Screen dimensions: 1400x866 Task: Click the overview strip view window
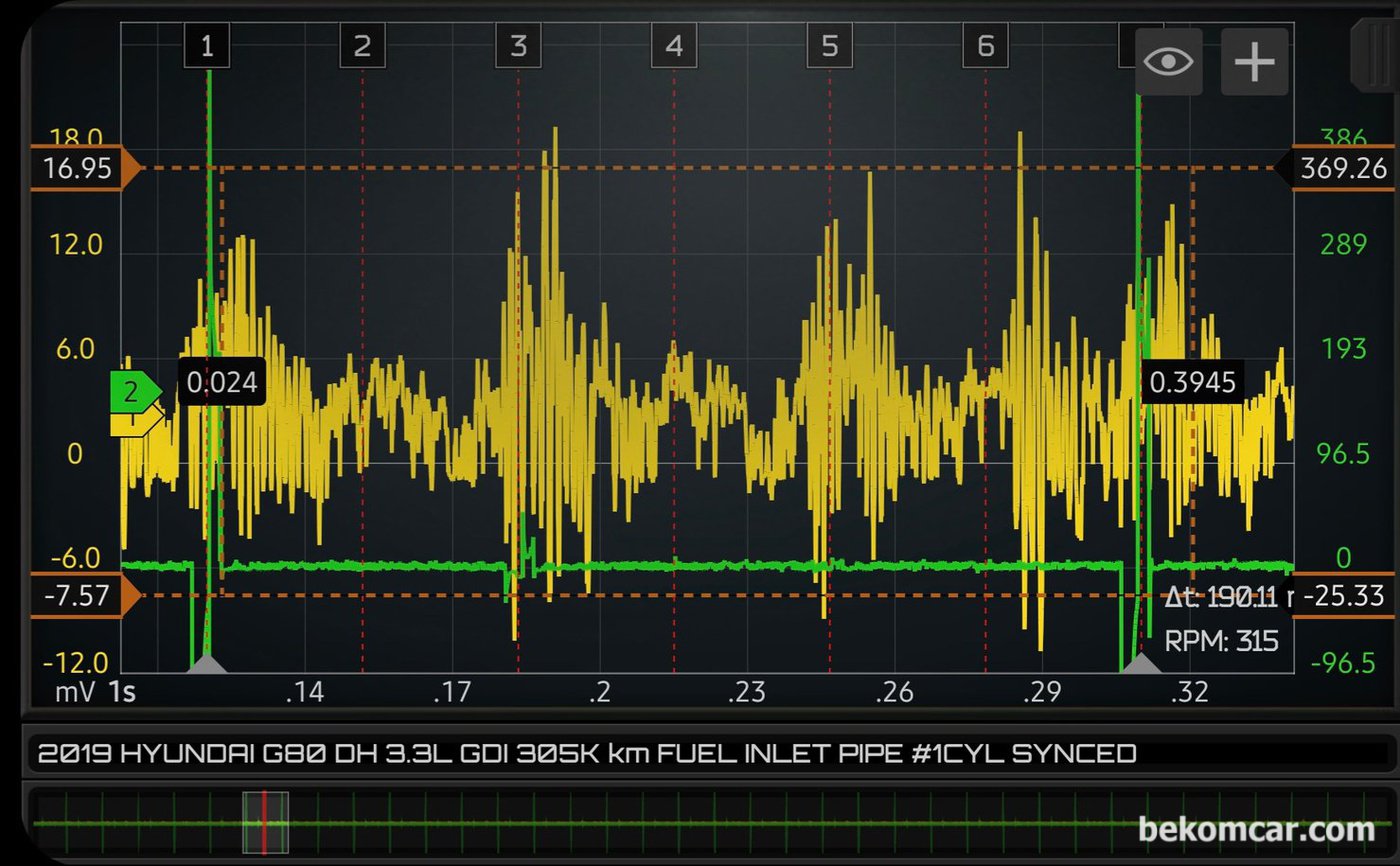265,823
